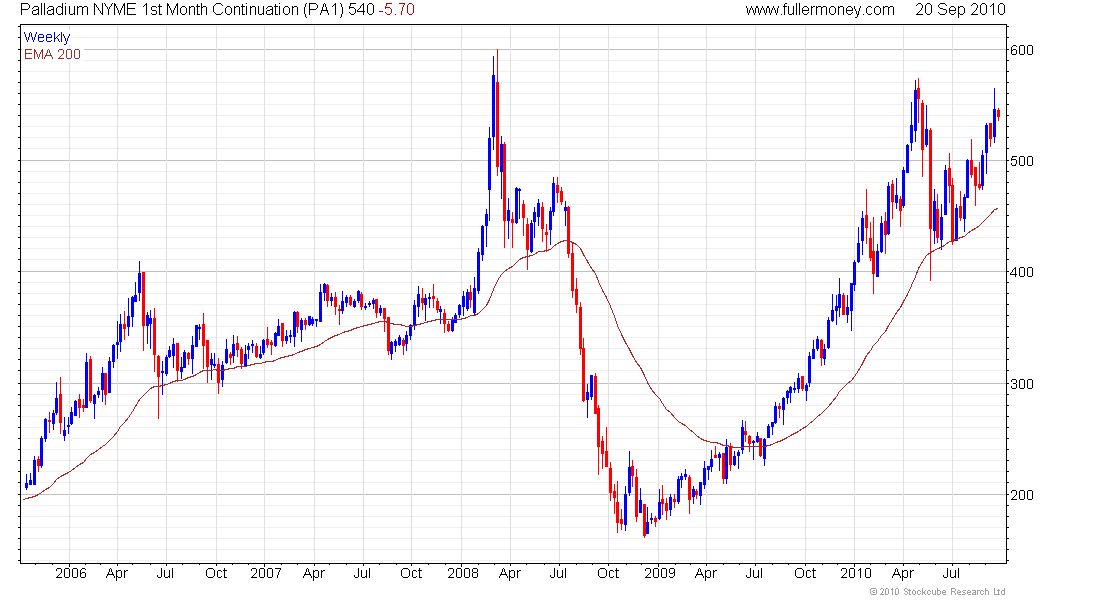
Task: Open the www.fullermoney.com link text
Action: pos(819,10)
